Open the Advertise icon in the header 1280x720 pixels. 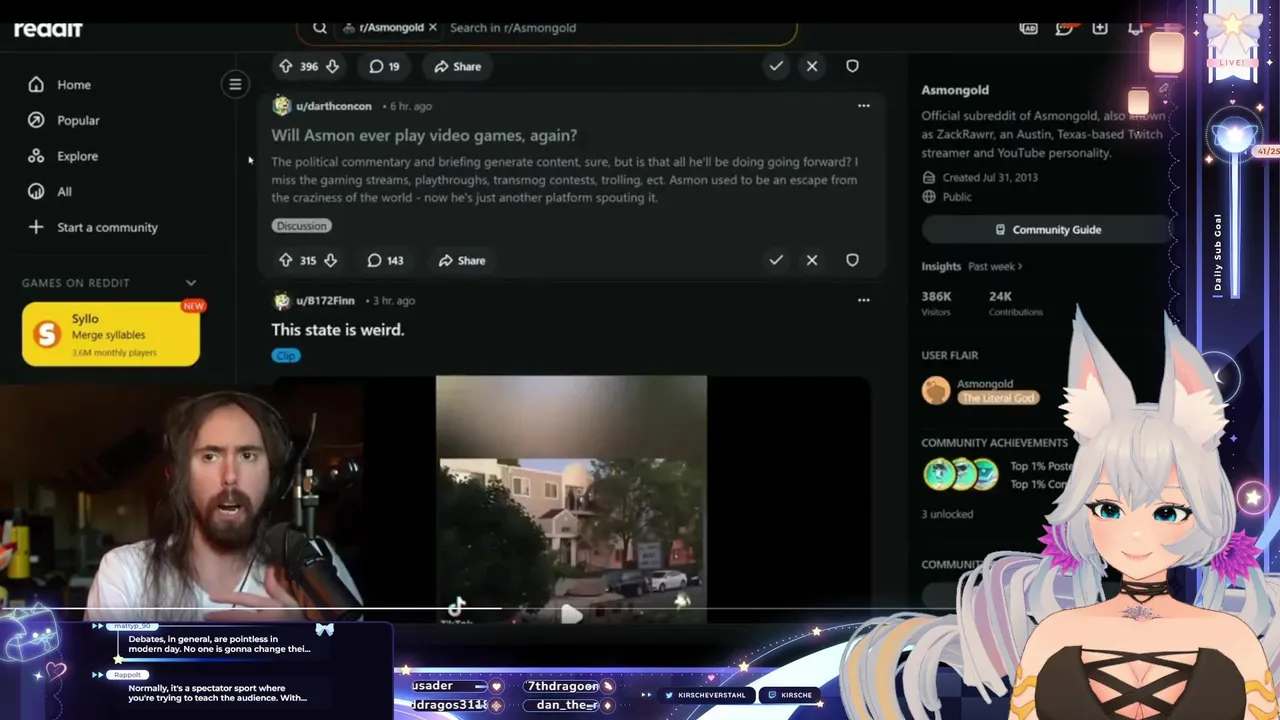(x=1028, y=28)
